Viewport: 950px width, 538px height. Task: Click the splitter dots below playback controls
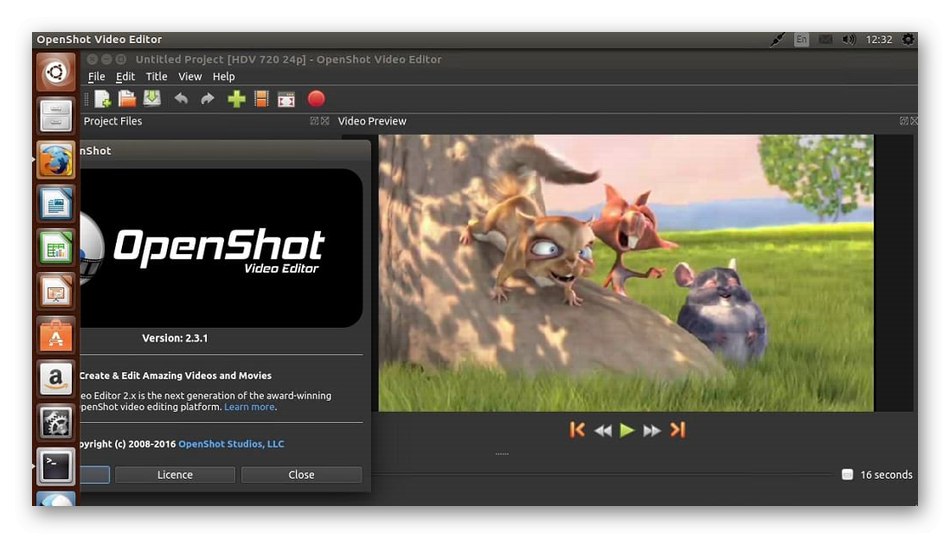(502, 454)
